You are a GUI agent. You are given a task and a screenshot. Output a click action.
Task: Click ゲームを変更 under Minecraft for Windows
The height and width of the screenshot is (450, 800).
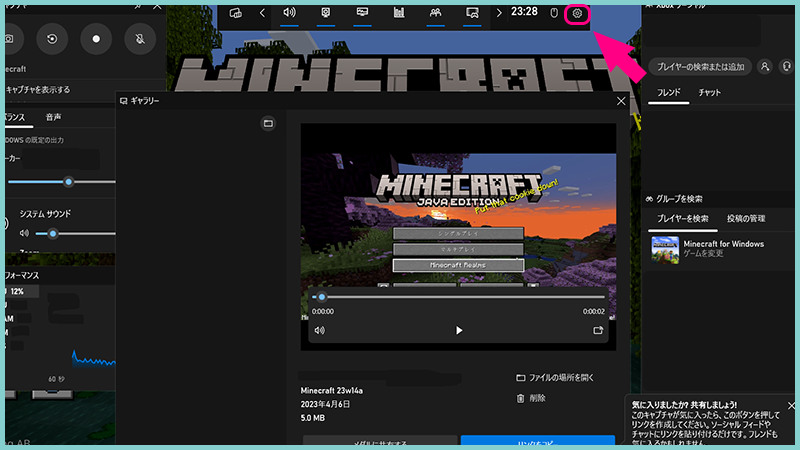pyautogui.click(x=703, y=254)
